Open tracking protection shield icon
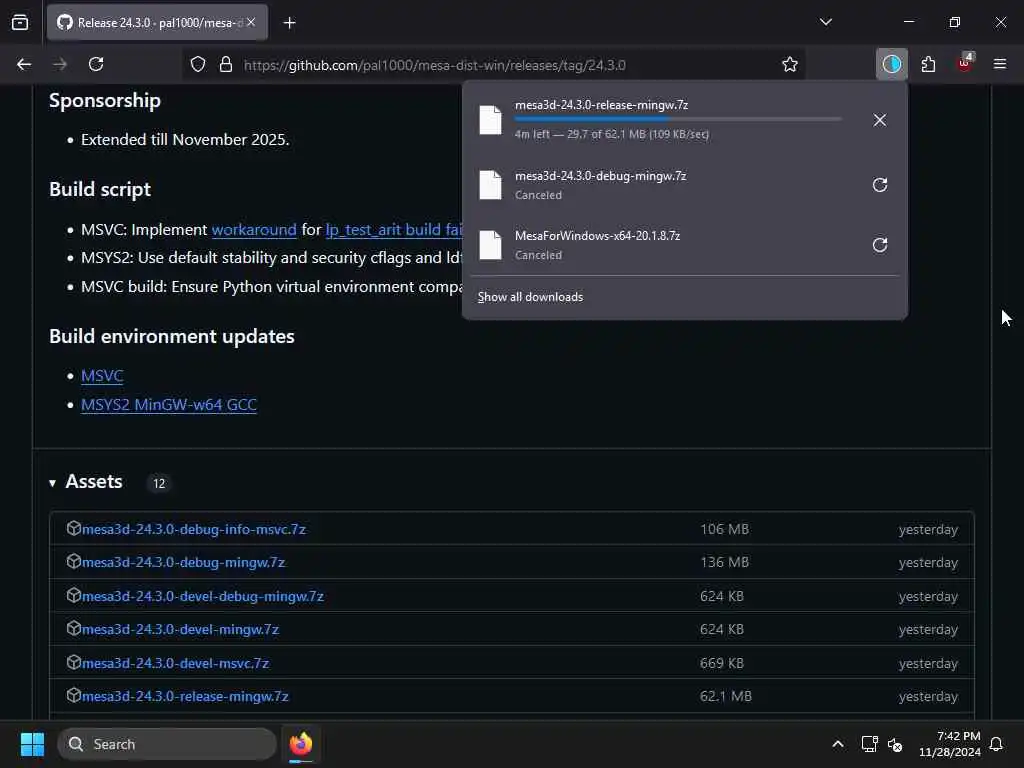Viewport: 1024px width, 768px height. [198, 65]
